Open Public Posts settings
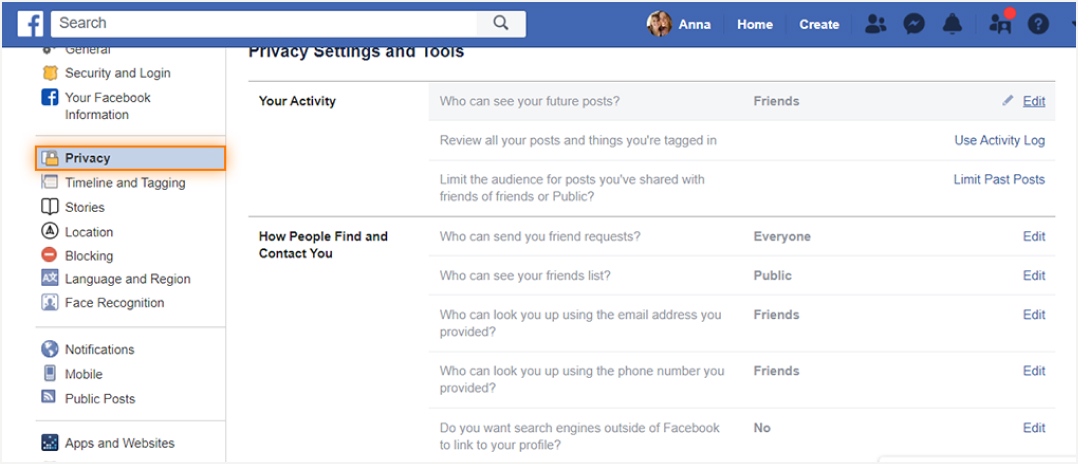The width and height of the screenshot is (1078, 464). coord(100,399)
